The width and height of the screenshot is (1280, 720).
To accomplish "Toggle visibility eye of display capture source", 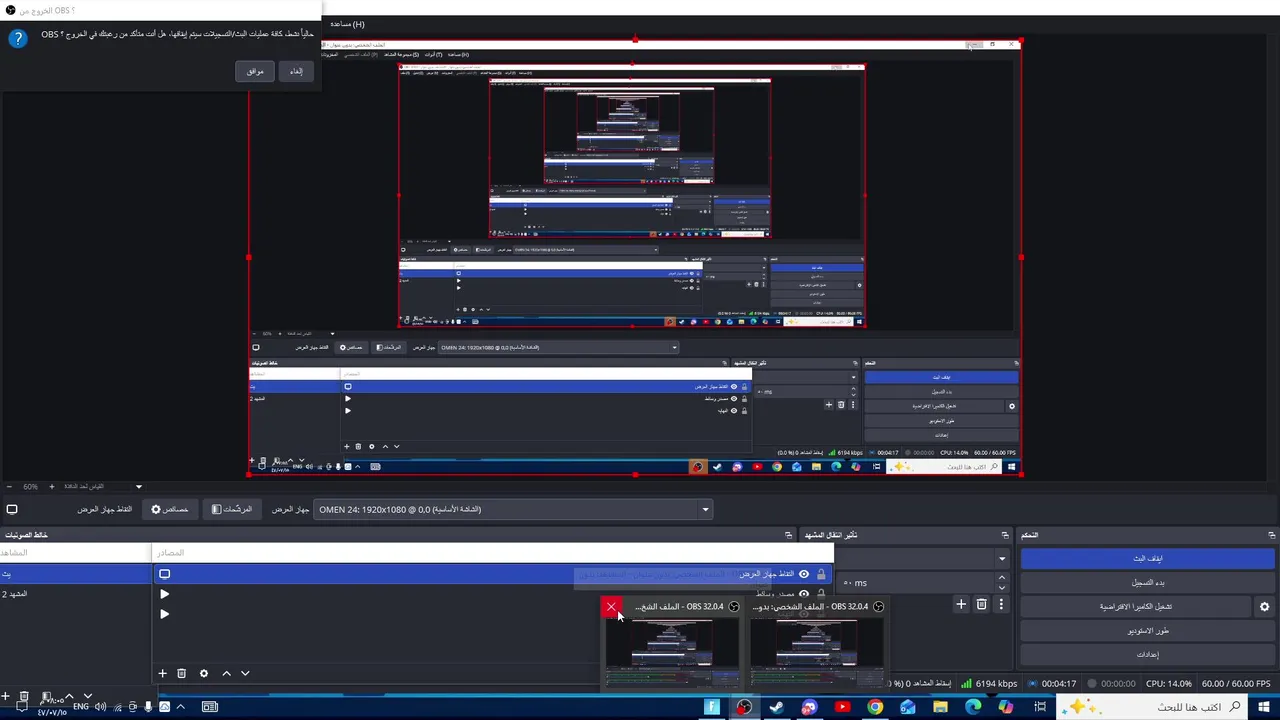I will 804,574.
